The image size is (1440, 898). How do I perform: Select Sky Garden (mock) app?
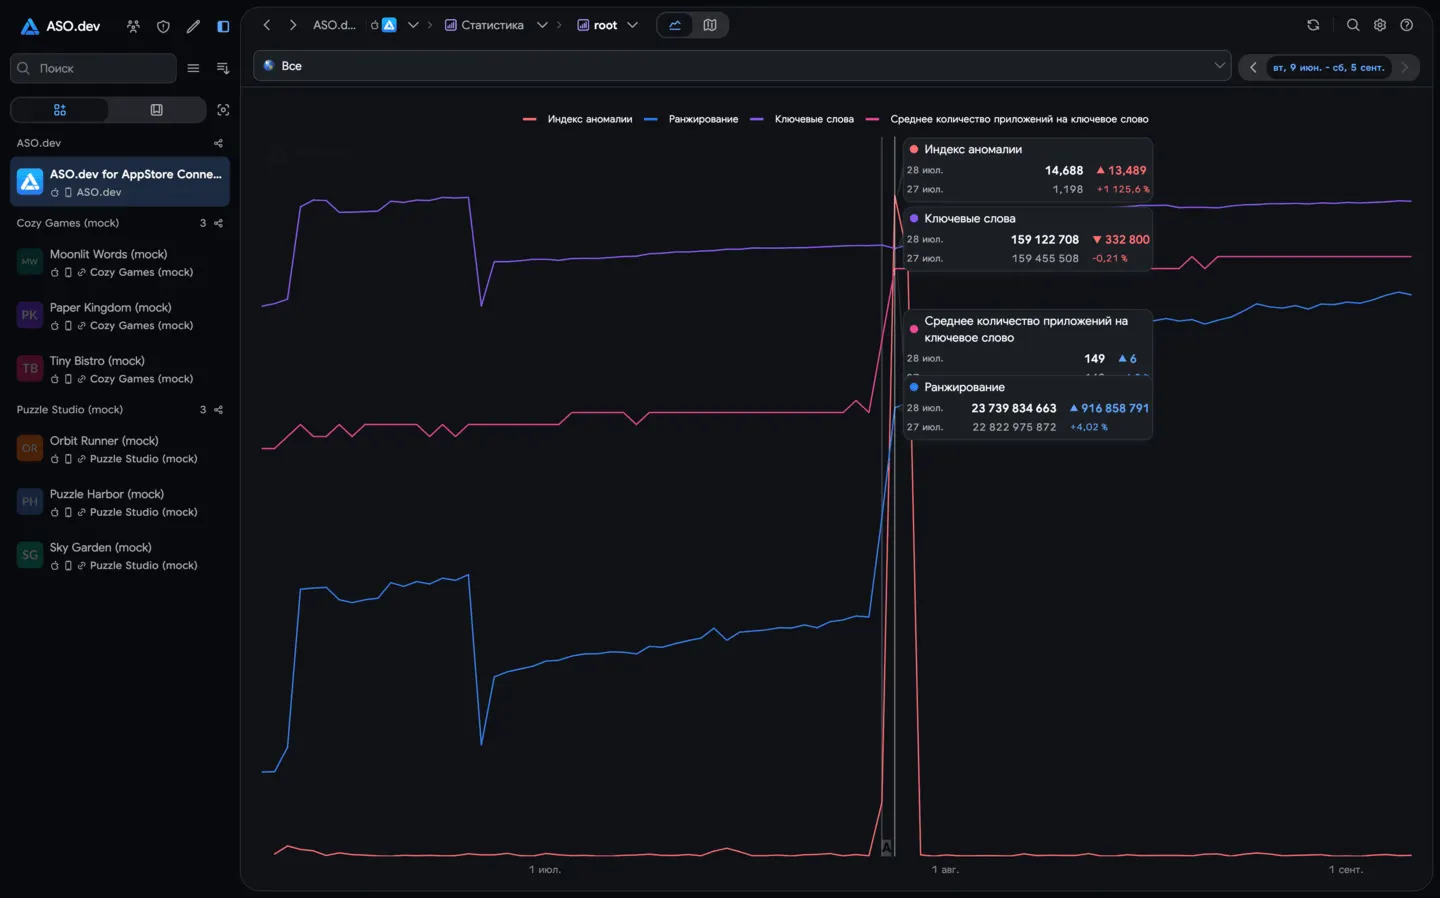pos(120,556)
